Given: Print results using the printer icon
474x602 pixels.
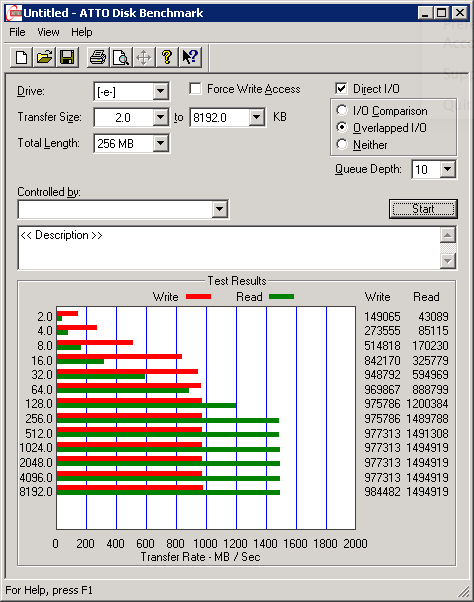Looking at the screenshot, I should [98, 58].
